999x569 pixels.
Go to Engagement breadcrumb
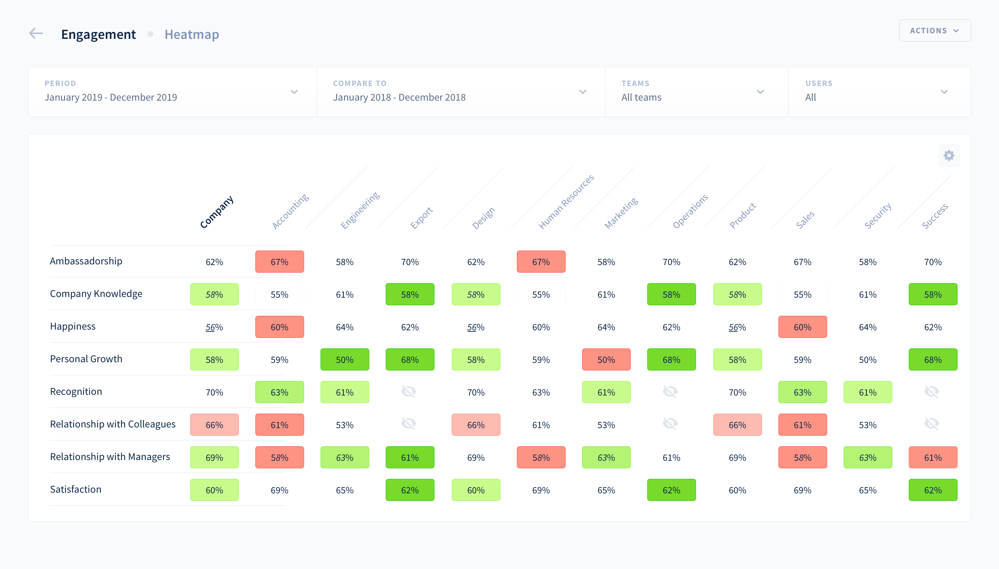coord(98,34)
